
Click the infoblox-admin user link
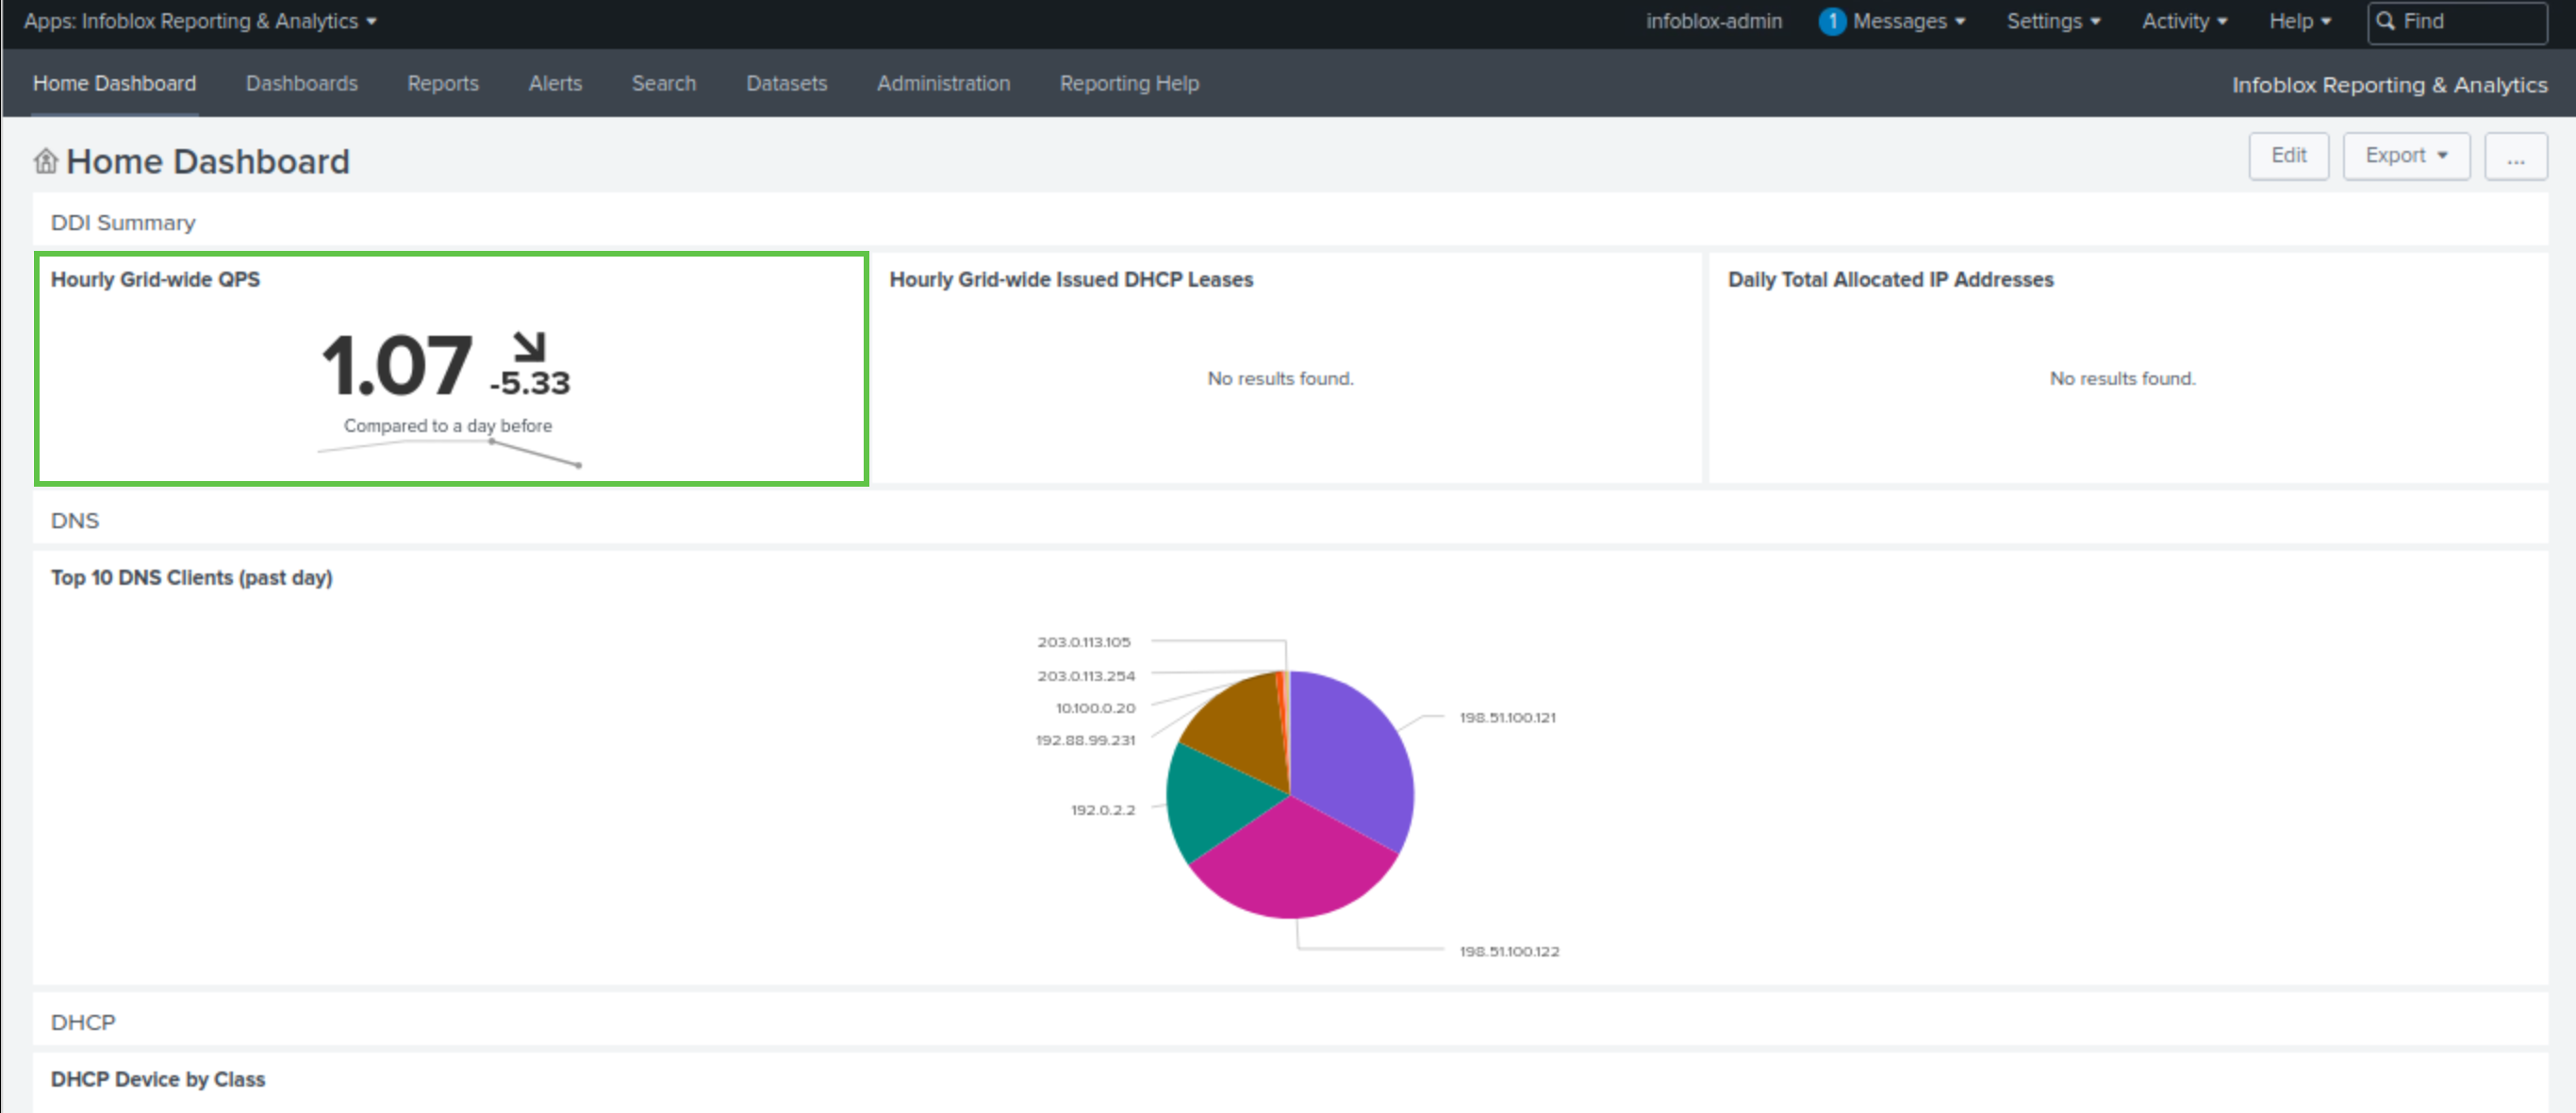tap(1713, 21)
